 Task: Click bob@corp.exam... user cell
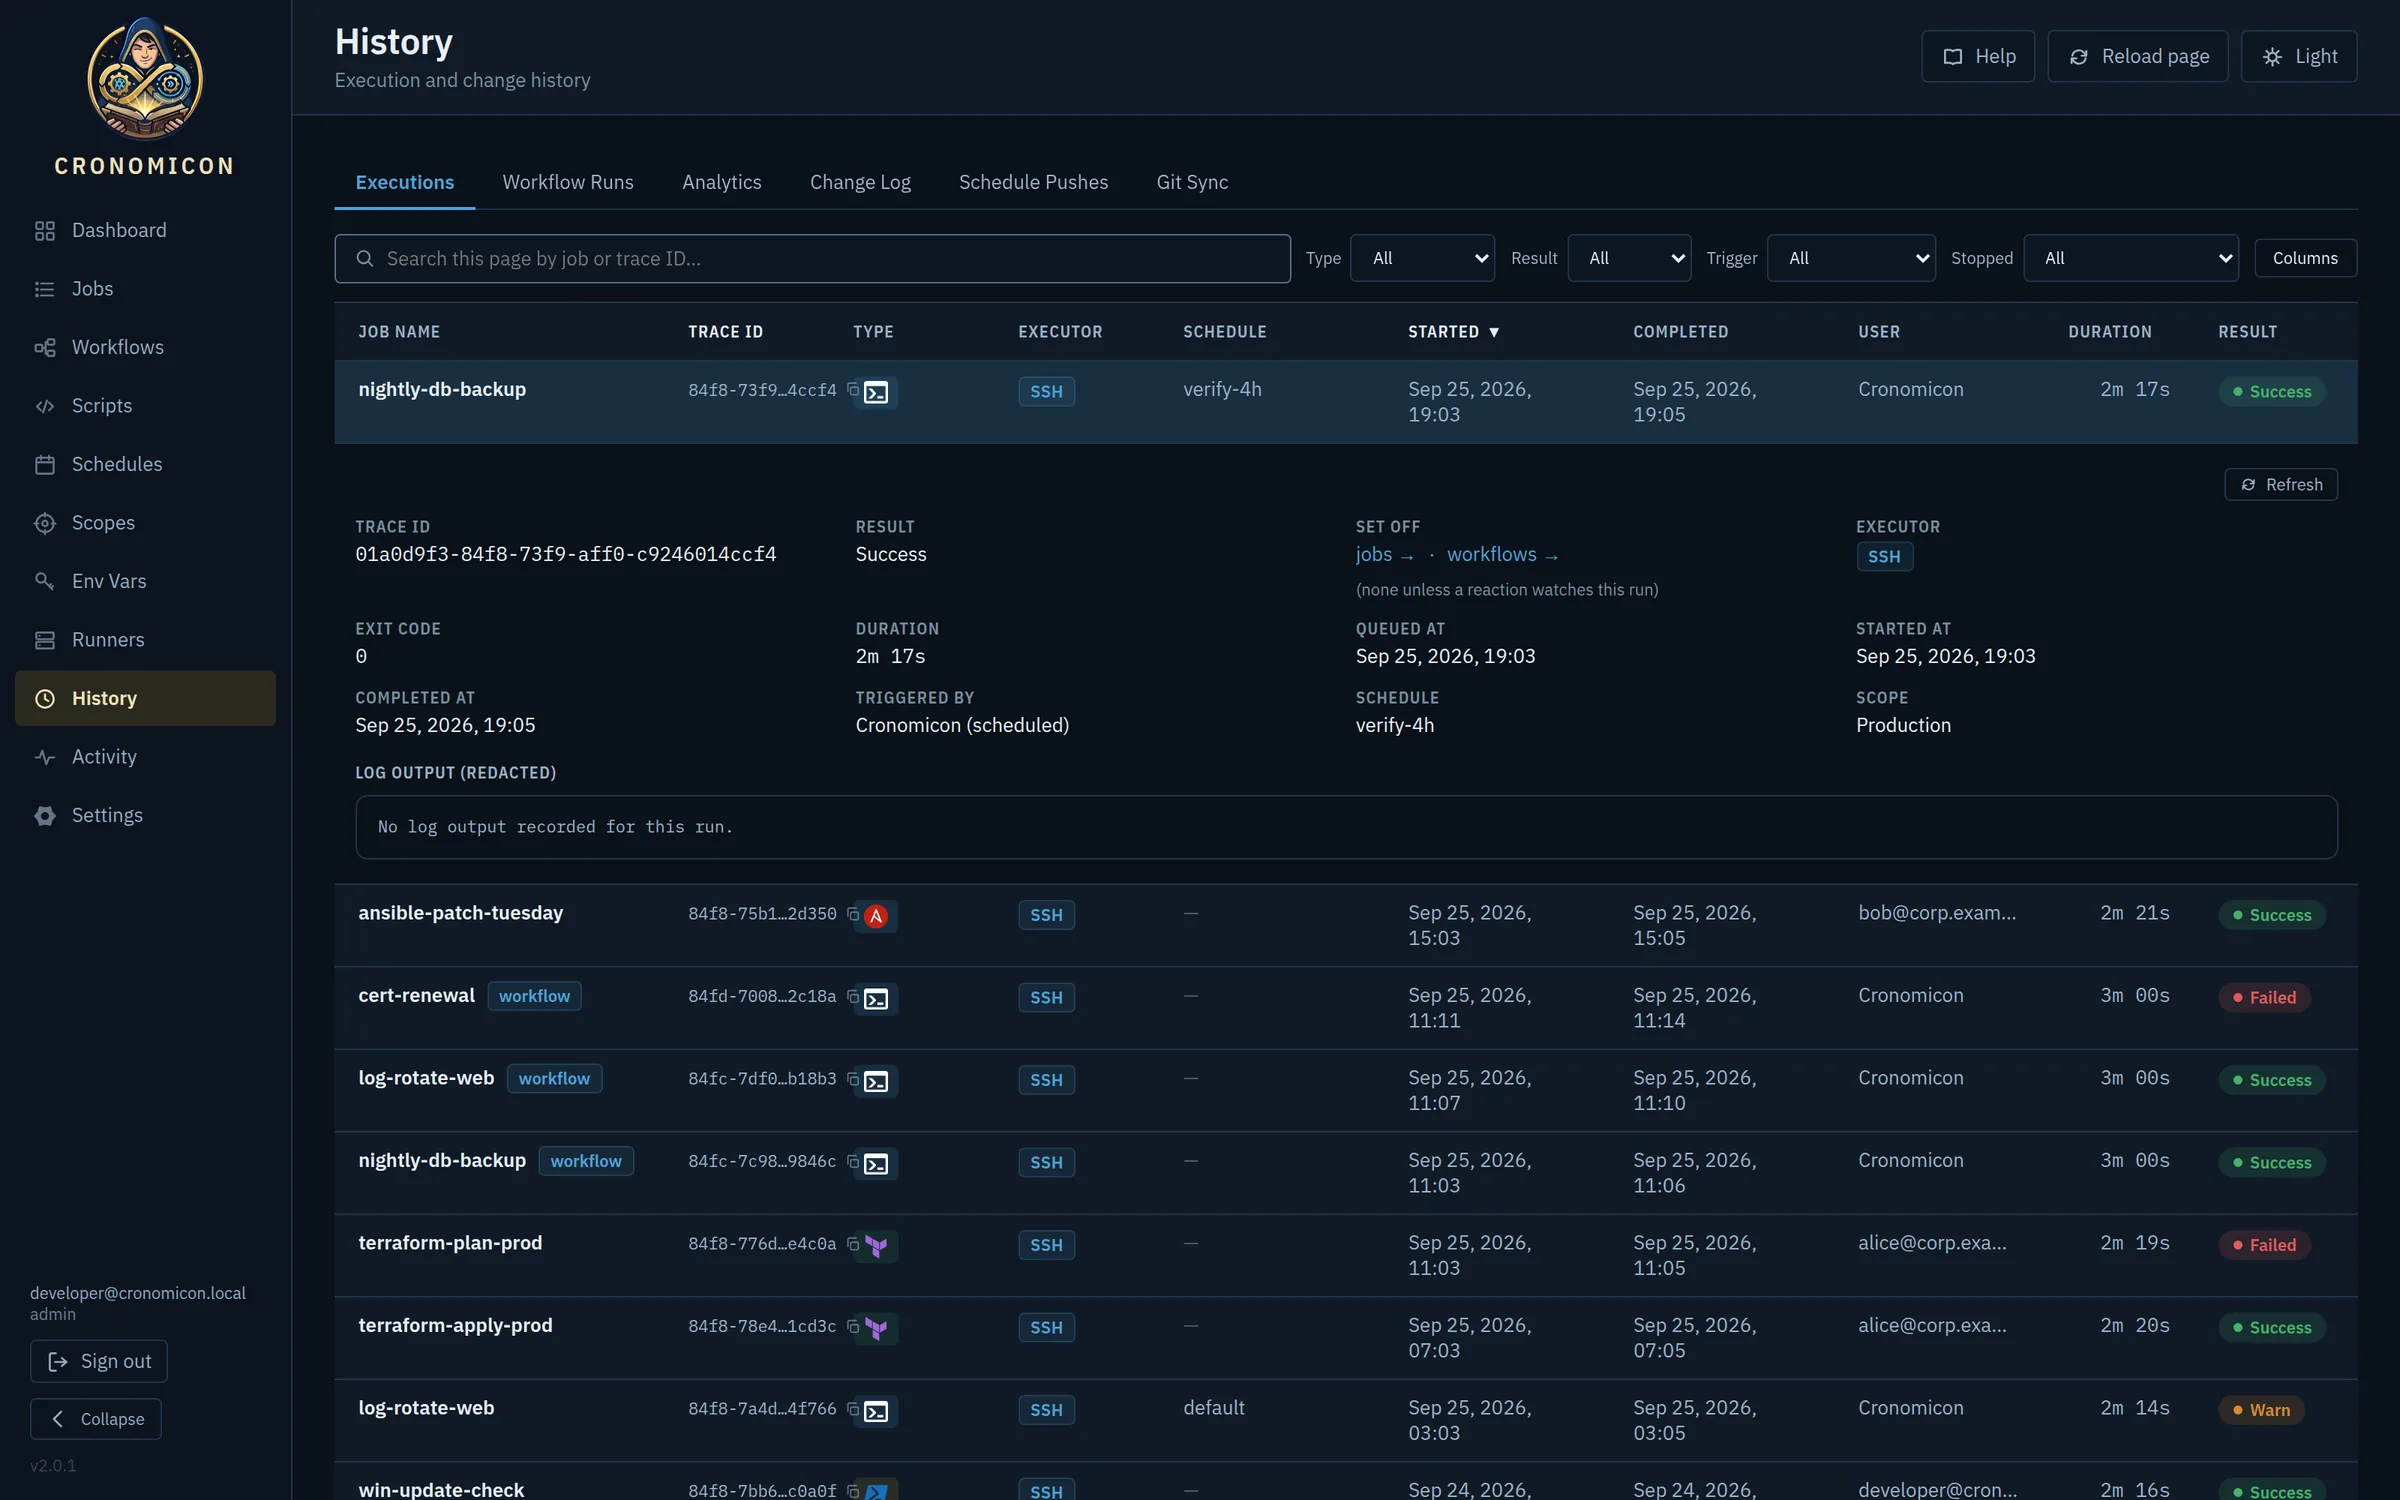[1937, 913]
